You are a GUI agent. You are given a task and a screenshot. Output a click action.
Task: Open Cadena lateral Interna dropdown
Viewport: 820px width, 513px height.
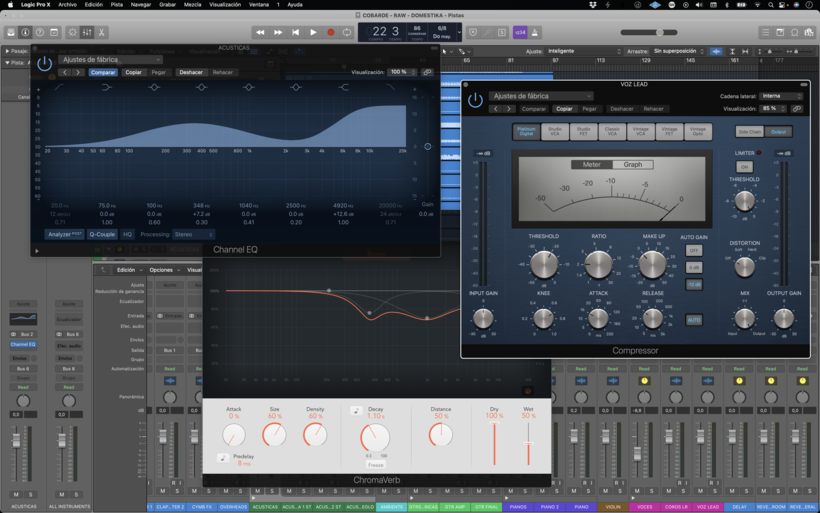coord(781,96)
